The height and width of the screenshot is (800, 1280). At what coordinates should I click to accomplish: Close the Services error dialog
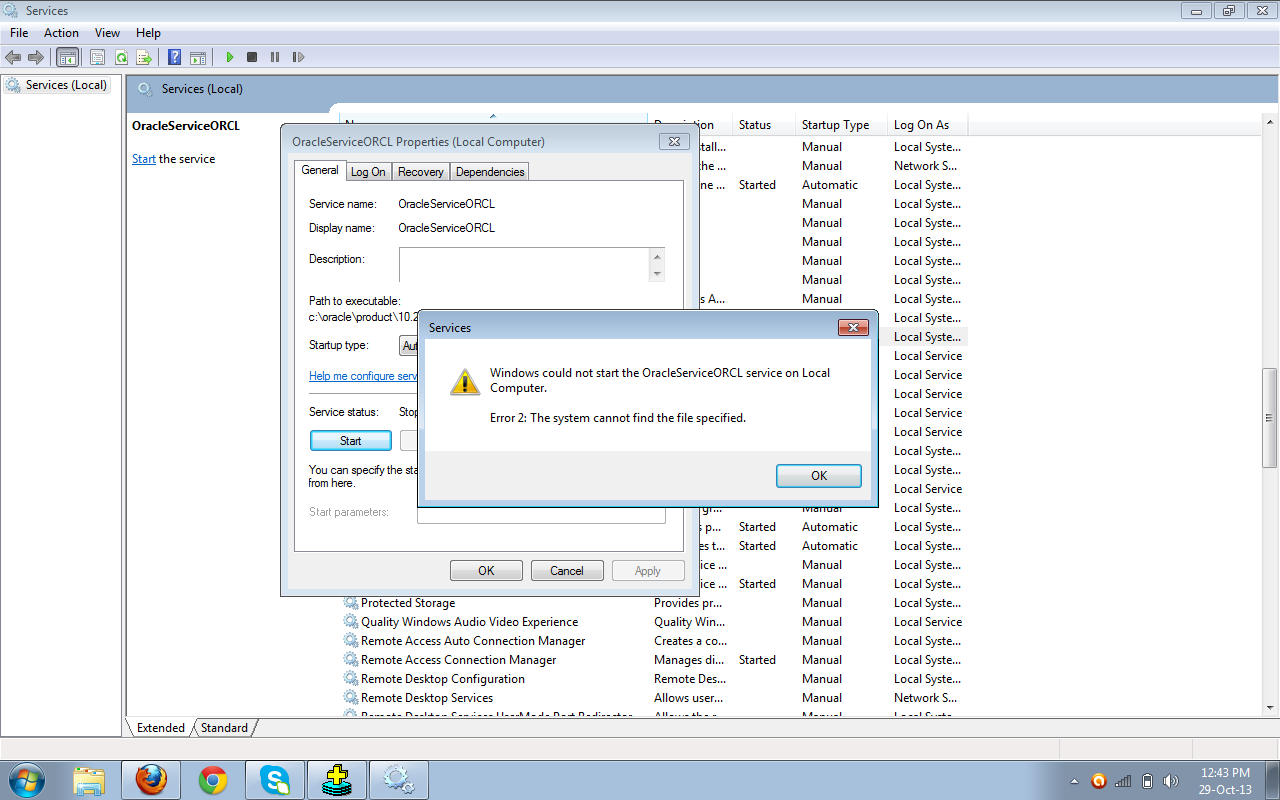point(853,328)
